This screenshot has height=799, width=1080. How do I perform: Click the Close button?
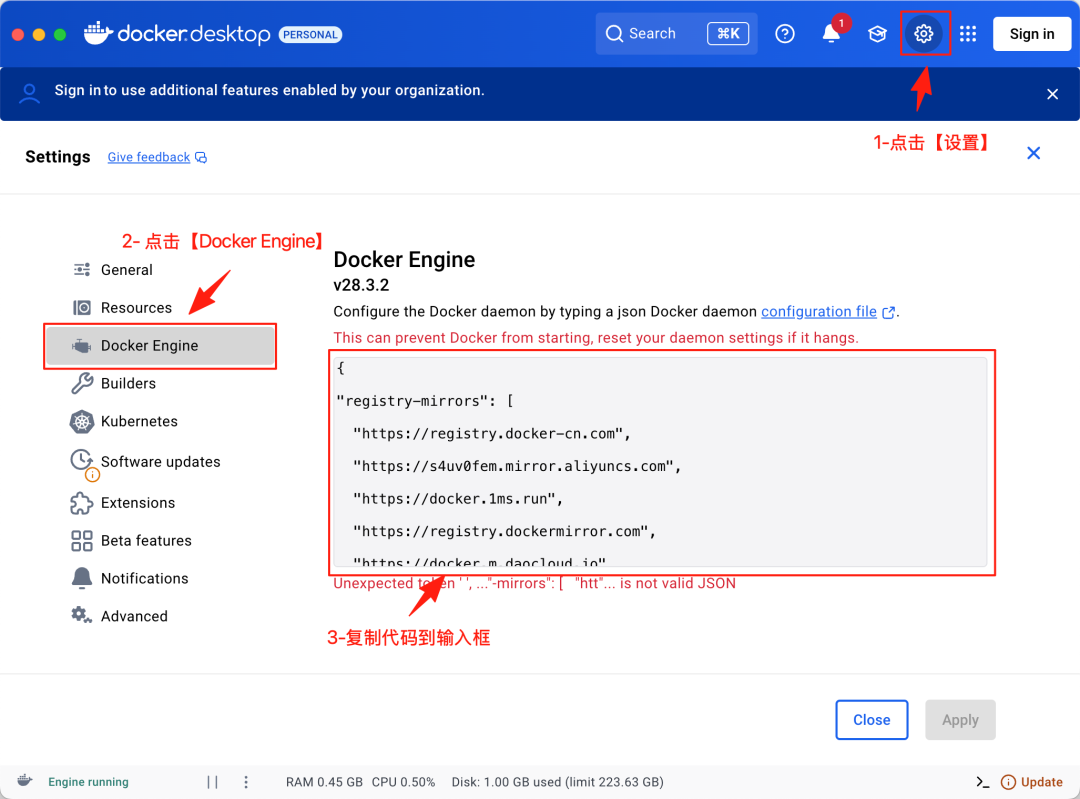[871, 720]
